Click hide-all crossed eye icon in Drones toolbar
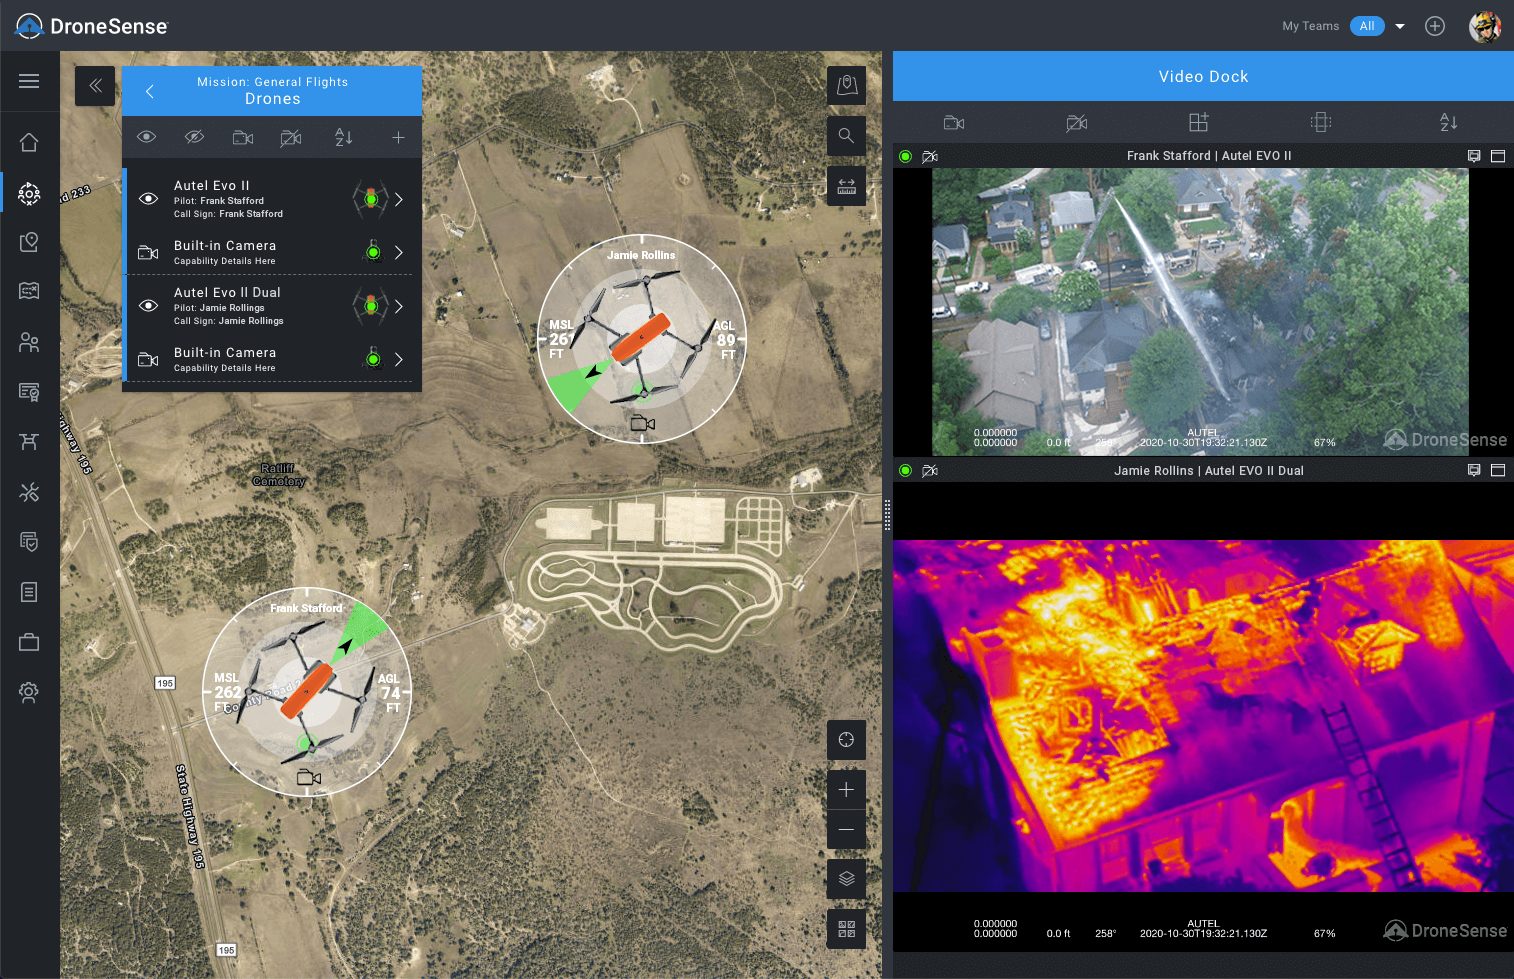This screenshot has height=979, width=1514. (x=195, y=137)
